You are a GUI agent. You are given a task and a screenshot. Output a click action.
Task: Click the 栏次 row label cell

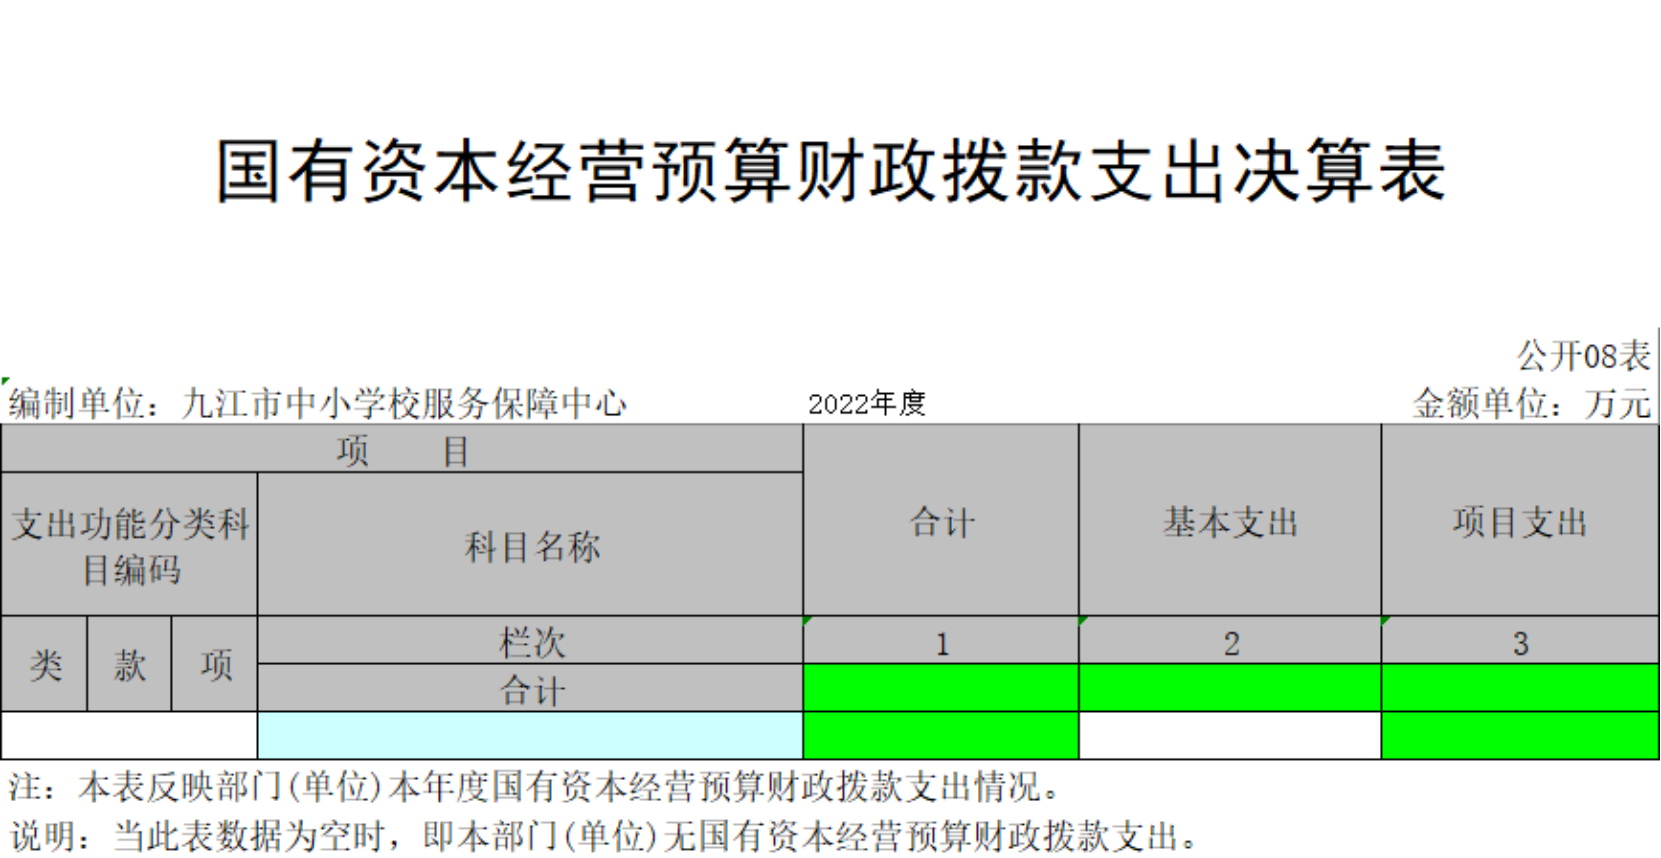[531, 641]
